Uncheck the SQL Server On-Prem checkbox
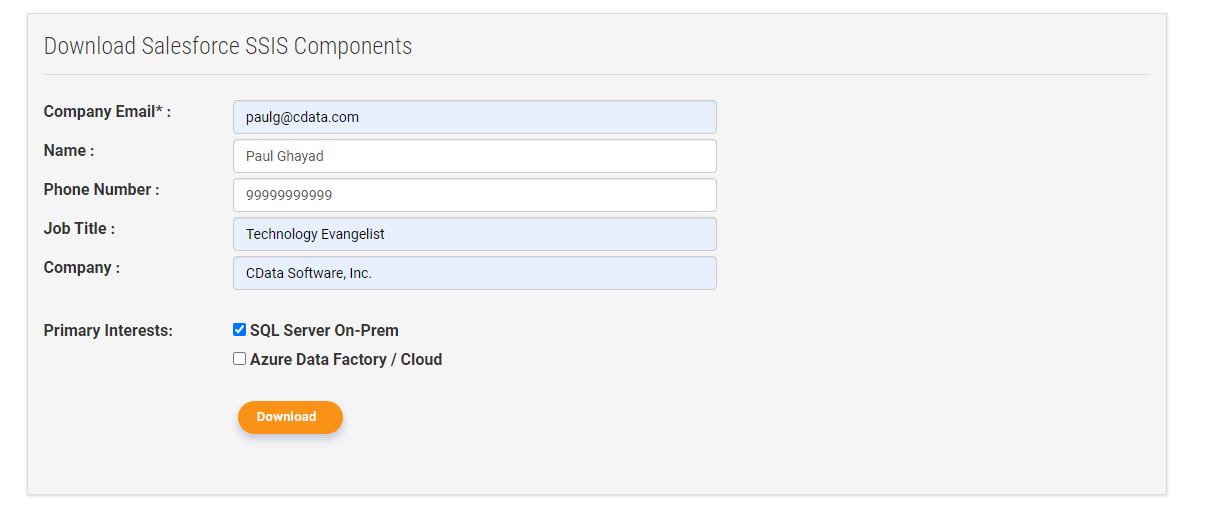 [239, 330]
